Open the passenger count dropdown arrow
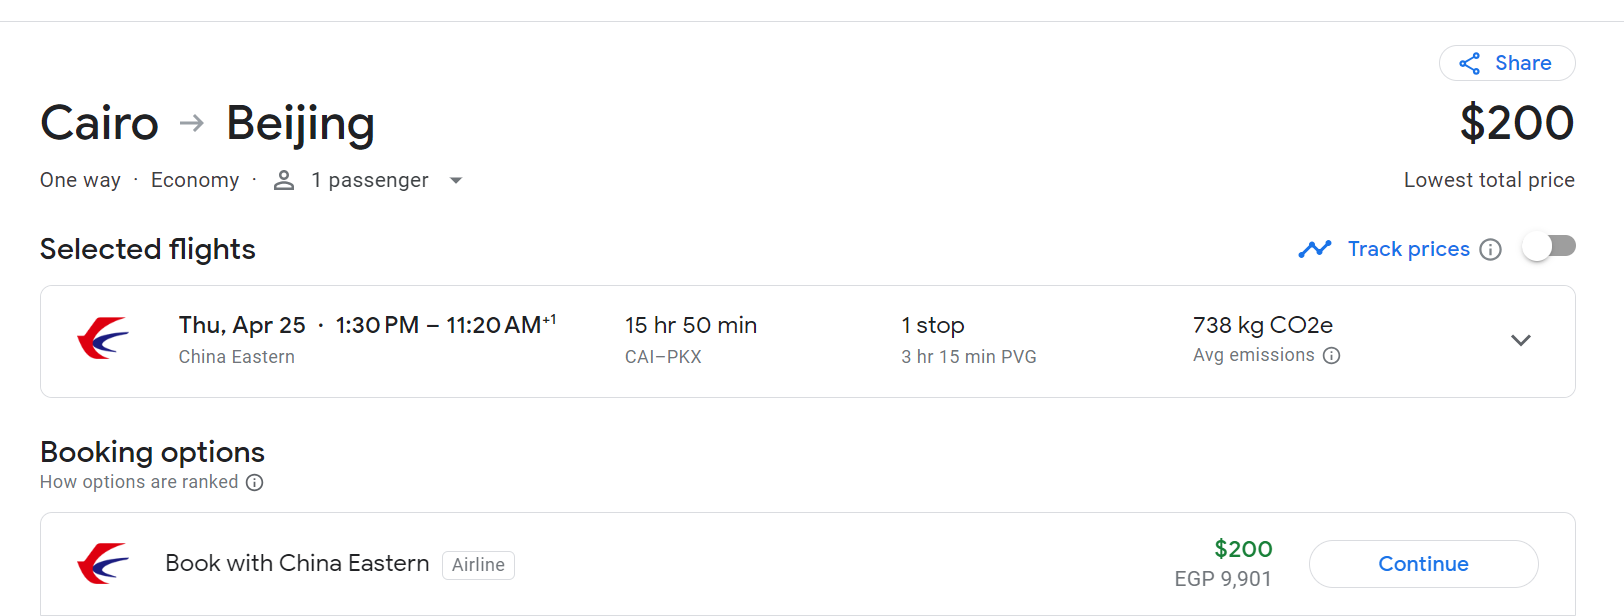Image resolution: width=1624 pixels, height=616 pixels. pos(456,181)
